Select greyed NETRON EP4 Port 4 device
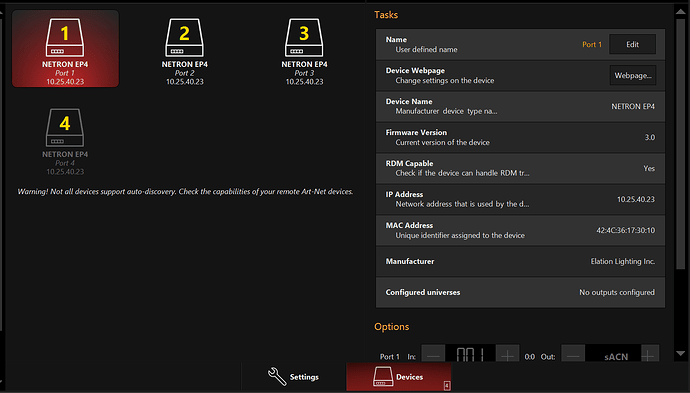Viewport: 690px width, 393px height. [65, 141]
